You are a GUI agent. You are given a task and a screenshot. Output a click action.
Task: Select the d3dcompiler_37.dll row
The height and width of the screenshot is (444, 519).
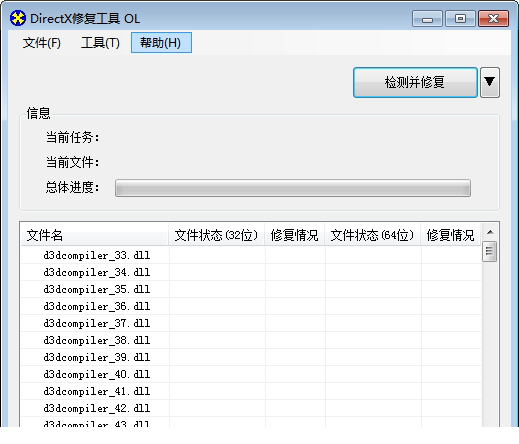pos(251,323)
